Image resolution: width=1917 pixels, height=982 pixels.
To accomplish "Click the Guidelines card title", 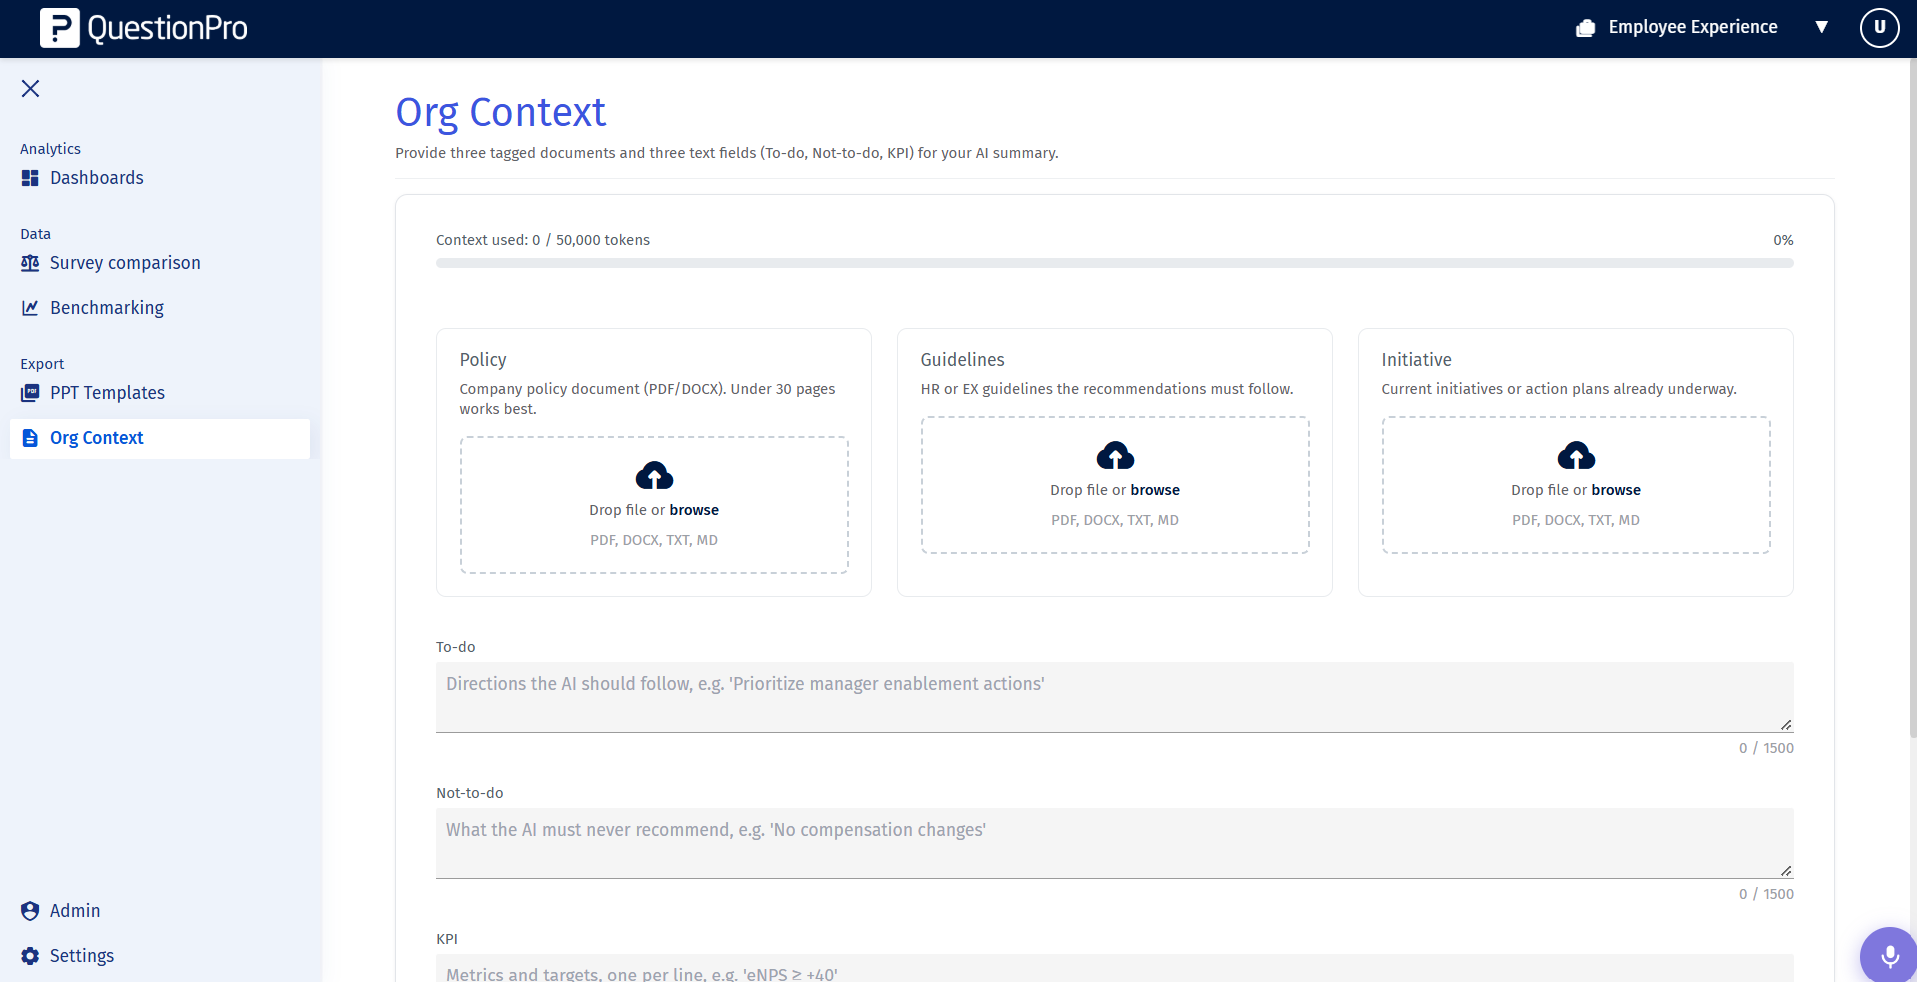I will tap(962, 360).
